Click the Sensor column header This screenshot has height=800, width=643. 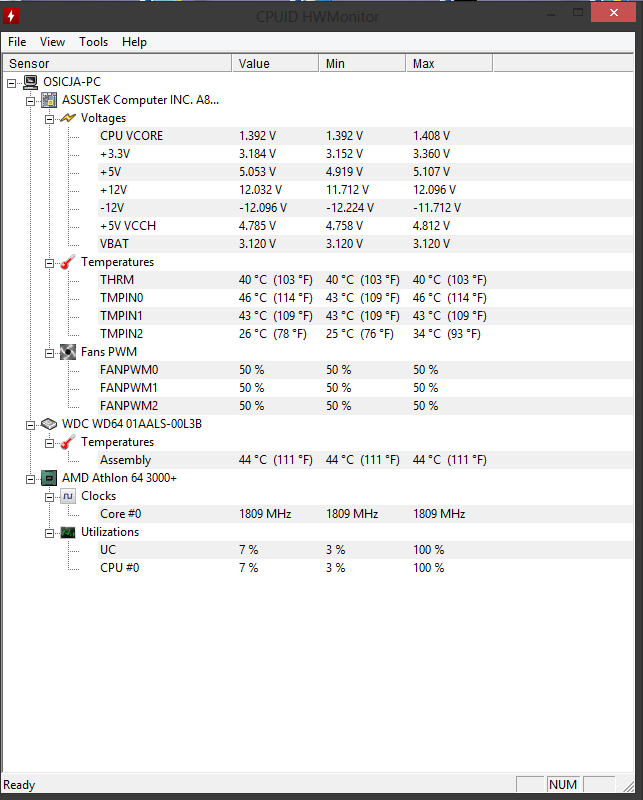(x=116, y=64)
